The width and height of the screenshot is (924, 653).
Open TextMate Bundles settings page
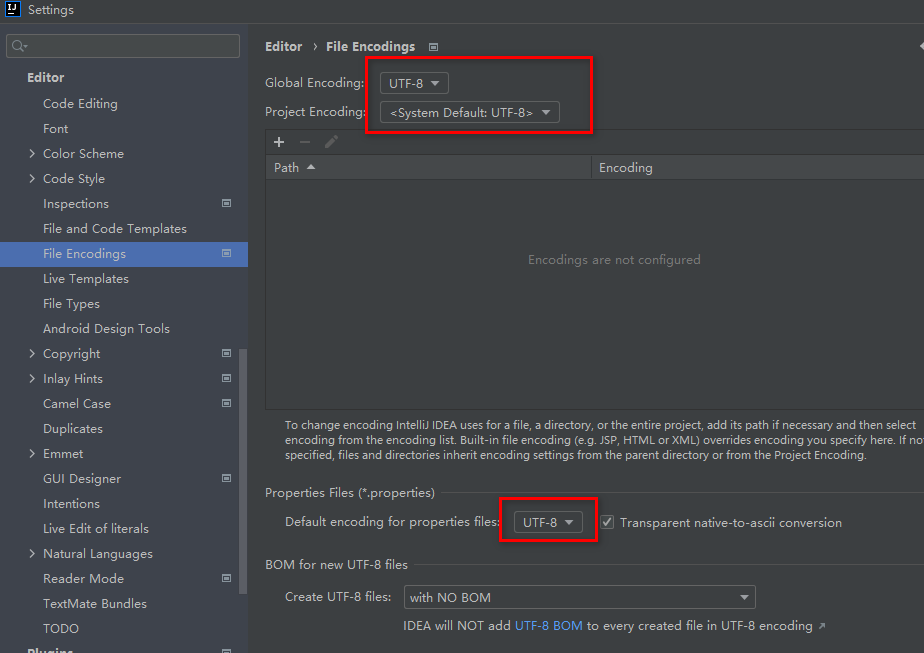point(95,604)
